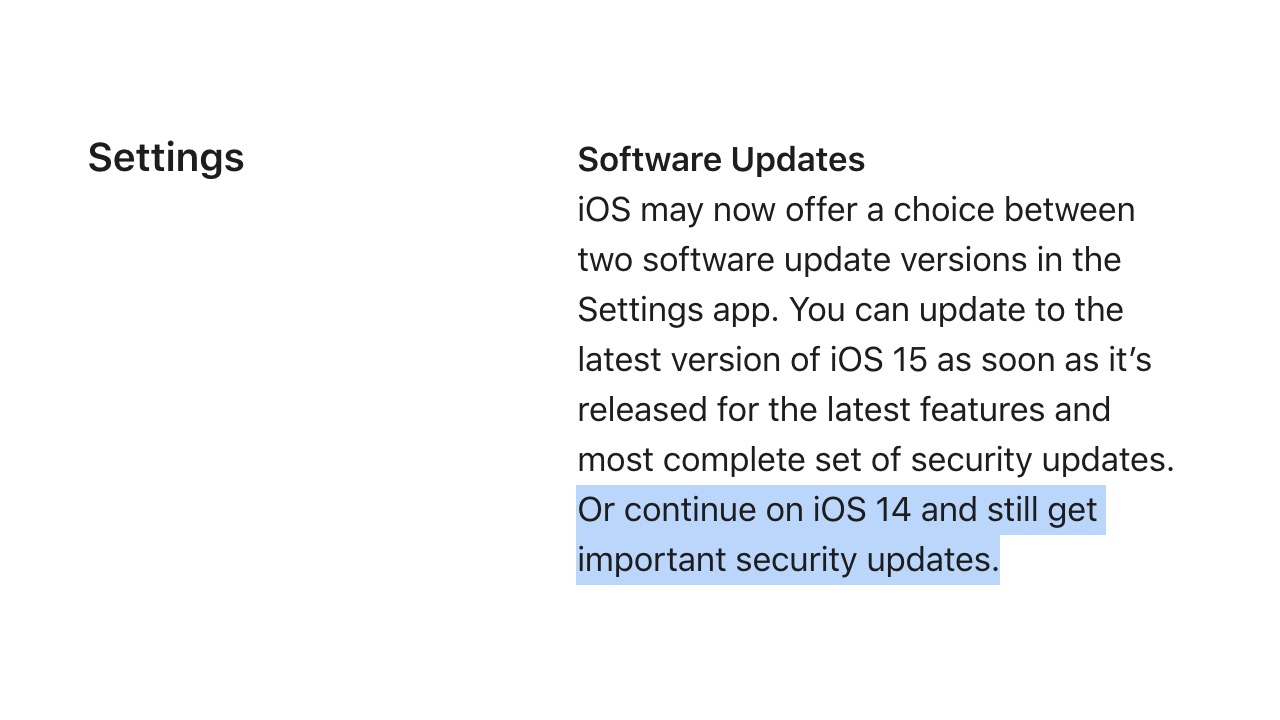Click the highlighted line 'important security updates.'

point(788,560)
